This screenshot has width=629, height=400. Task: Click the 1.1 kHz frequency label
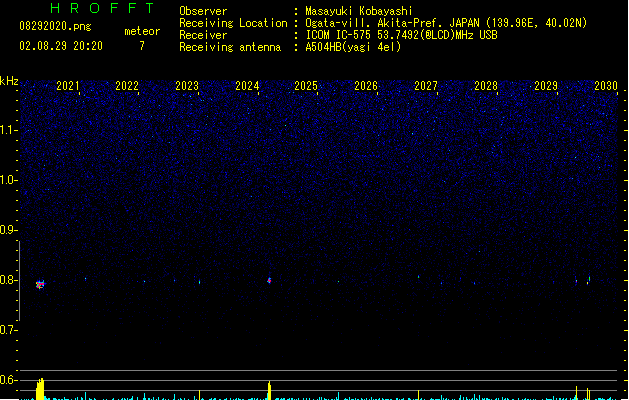click(x=9, y=130)
